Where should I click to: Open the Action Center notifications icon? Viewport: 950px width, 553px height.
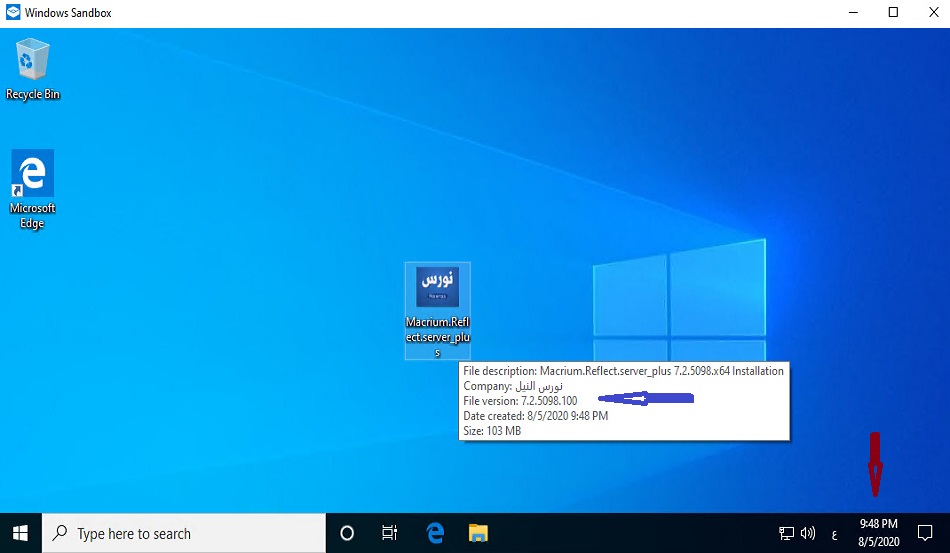tap(925, 533)
